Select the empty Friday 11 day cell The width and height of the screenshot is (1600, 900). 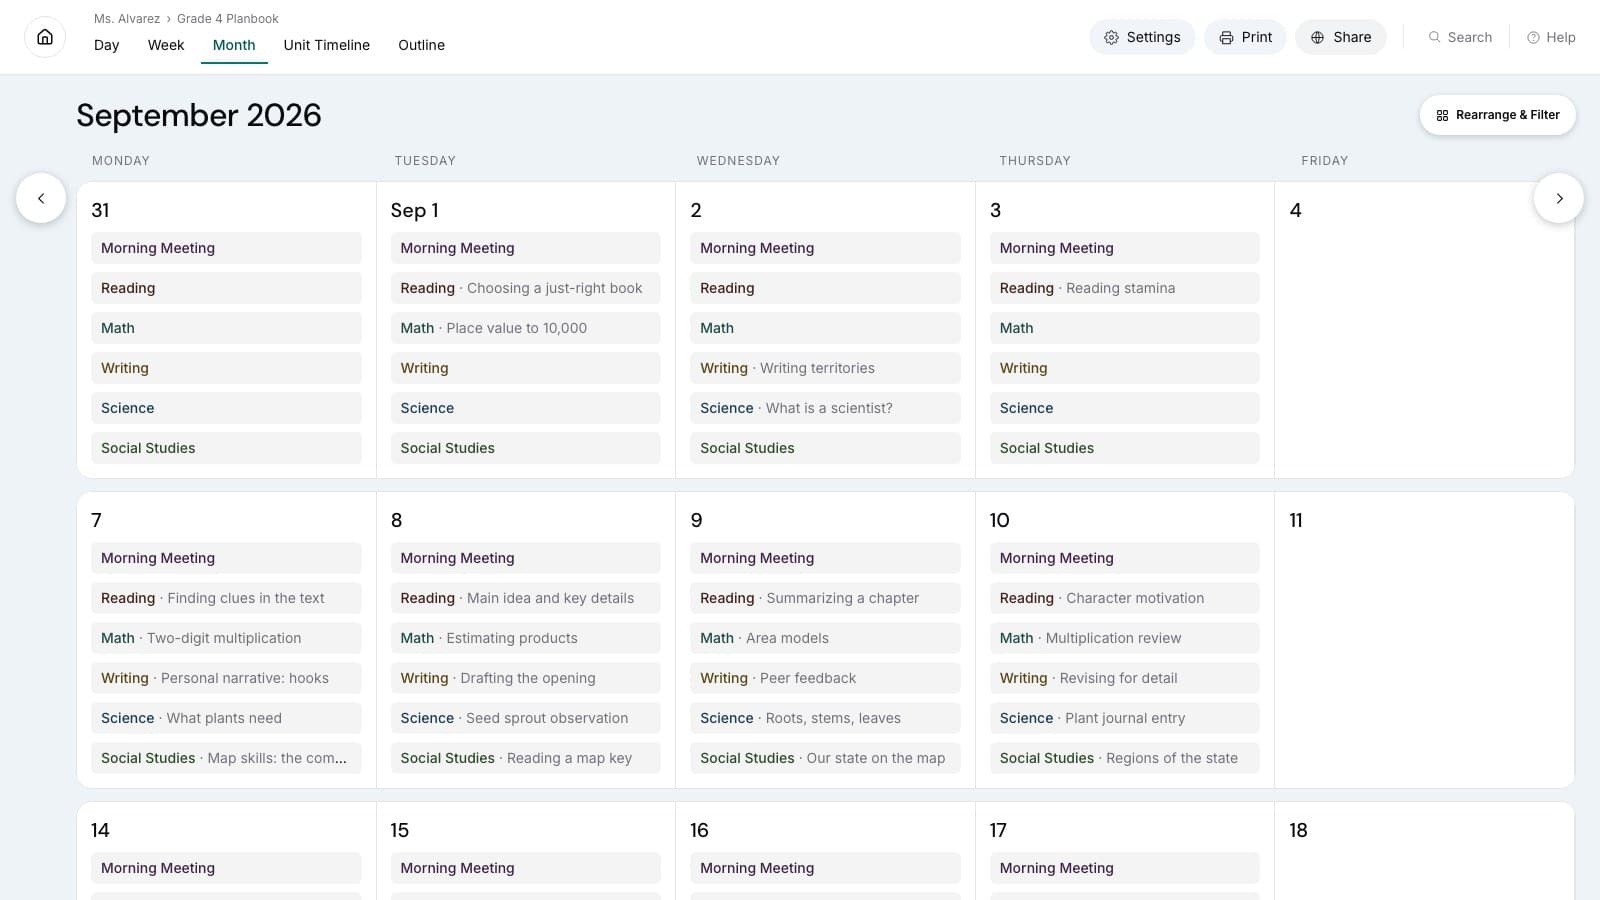(1424, 640)
